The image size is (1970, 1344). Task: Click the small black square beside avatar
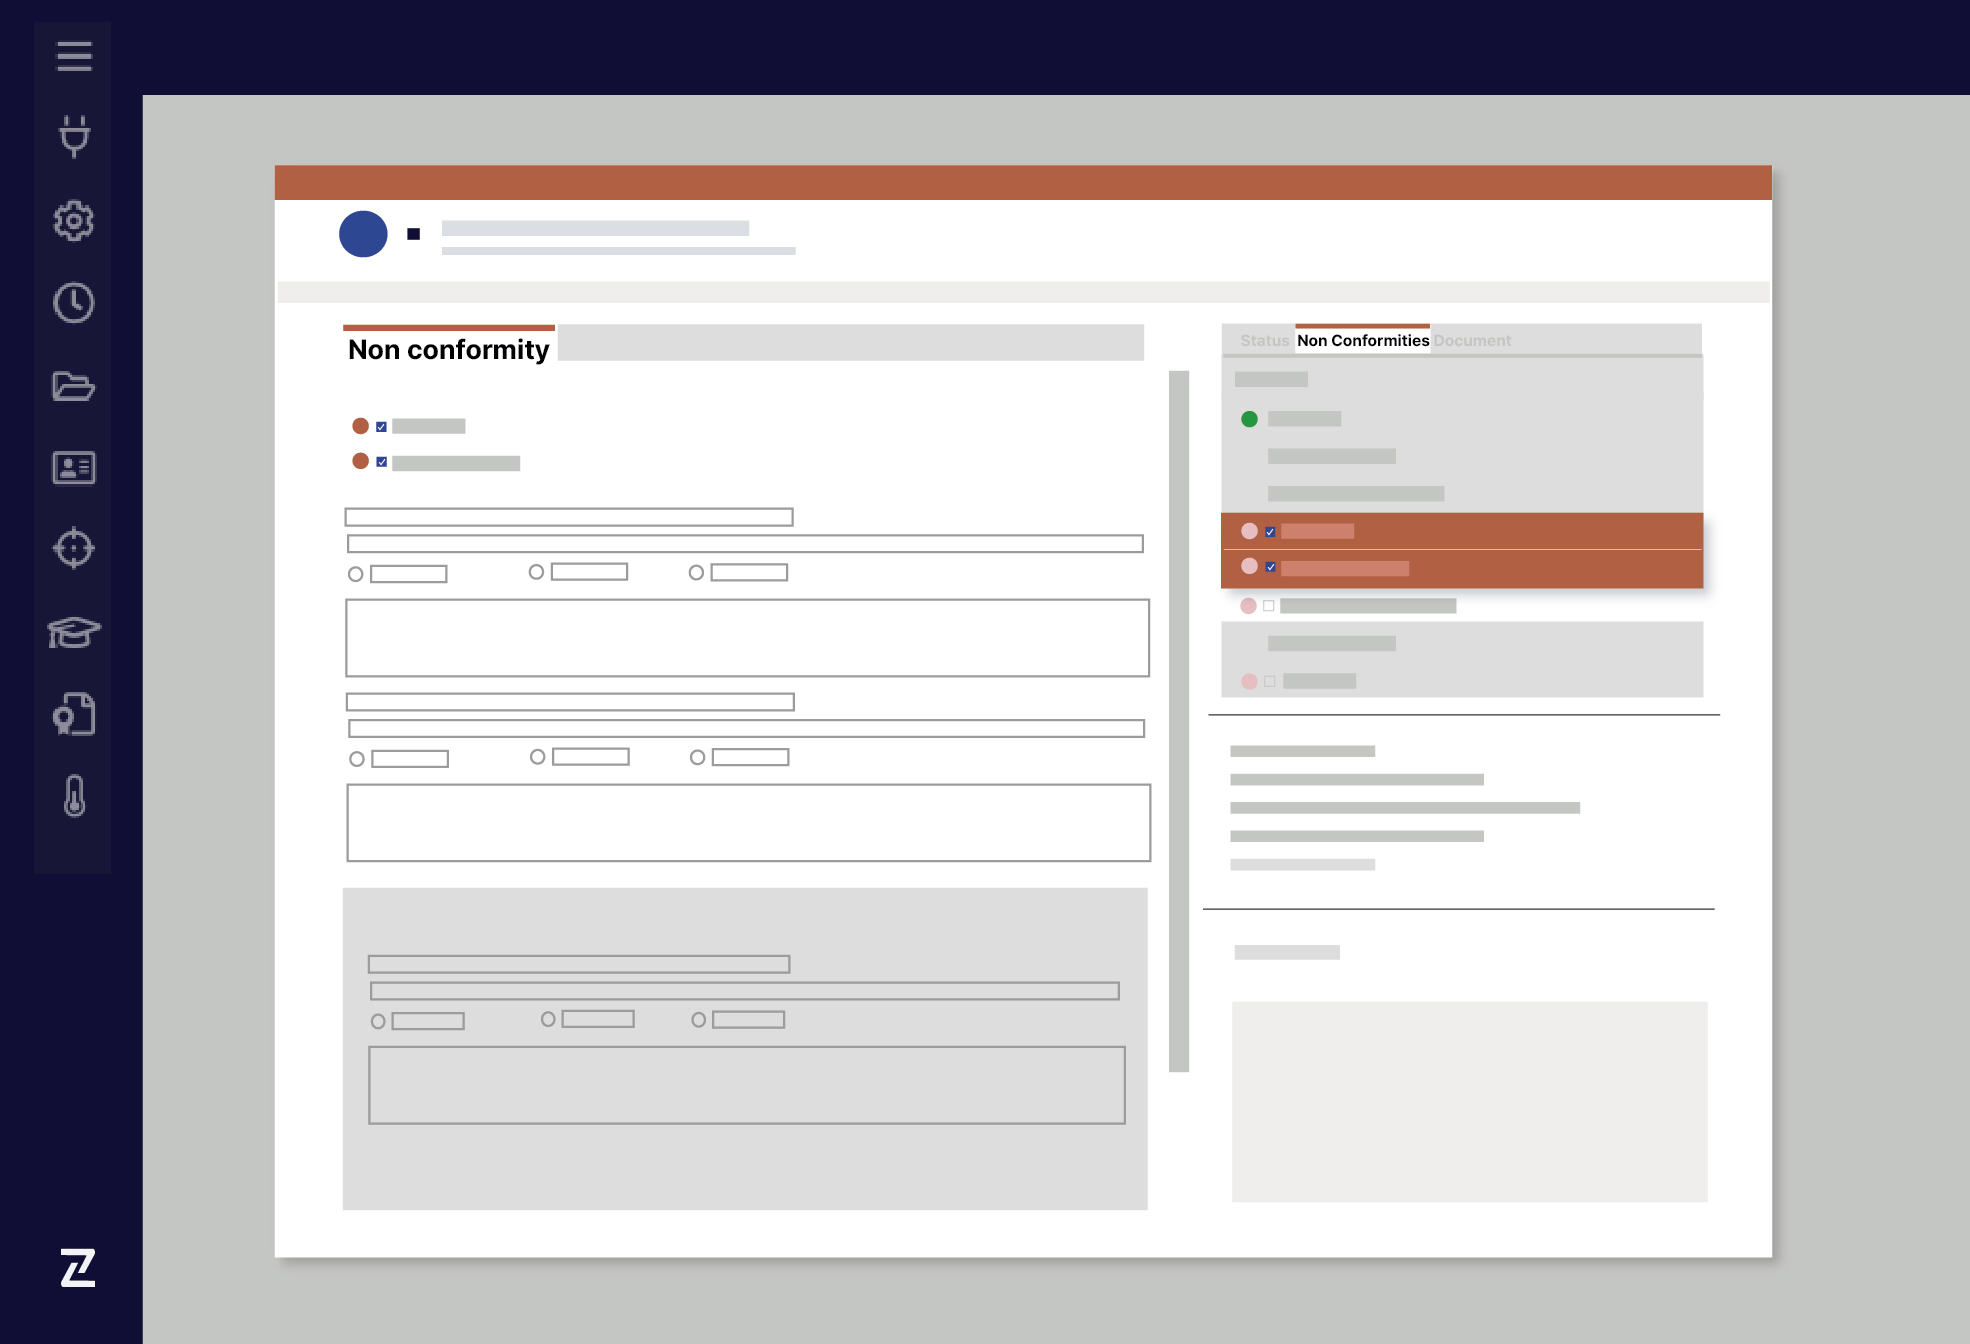click(x=413, y=234)
